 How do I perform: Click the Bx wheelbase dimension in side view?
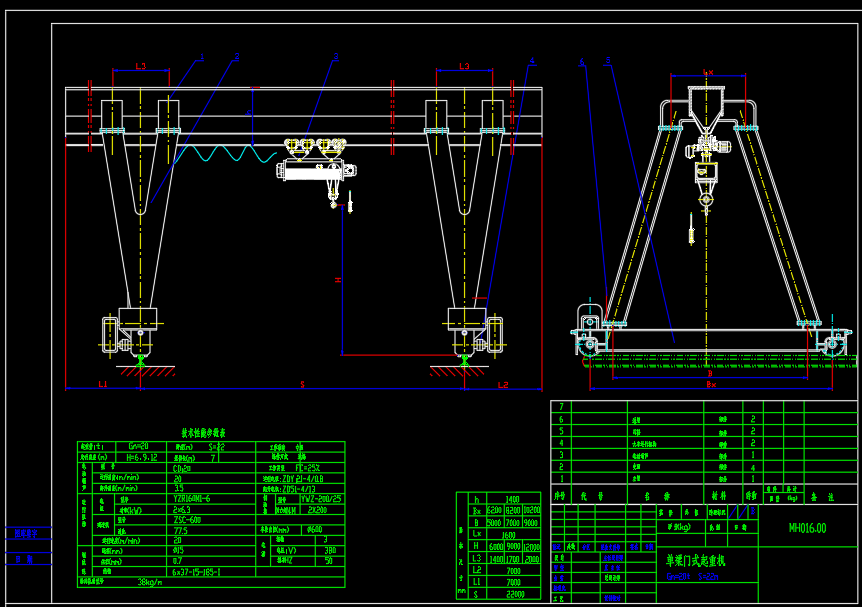click(711, 384)
